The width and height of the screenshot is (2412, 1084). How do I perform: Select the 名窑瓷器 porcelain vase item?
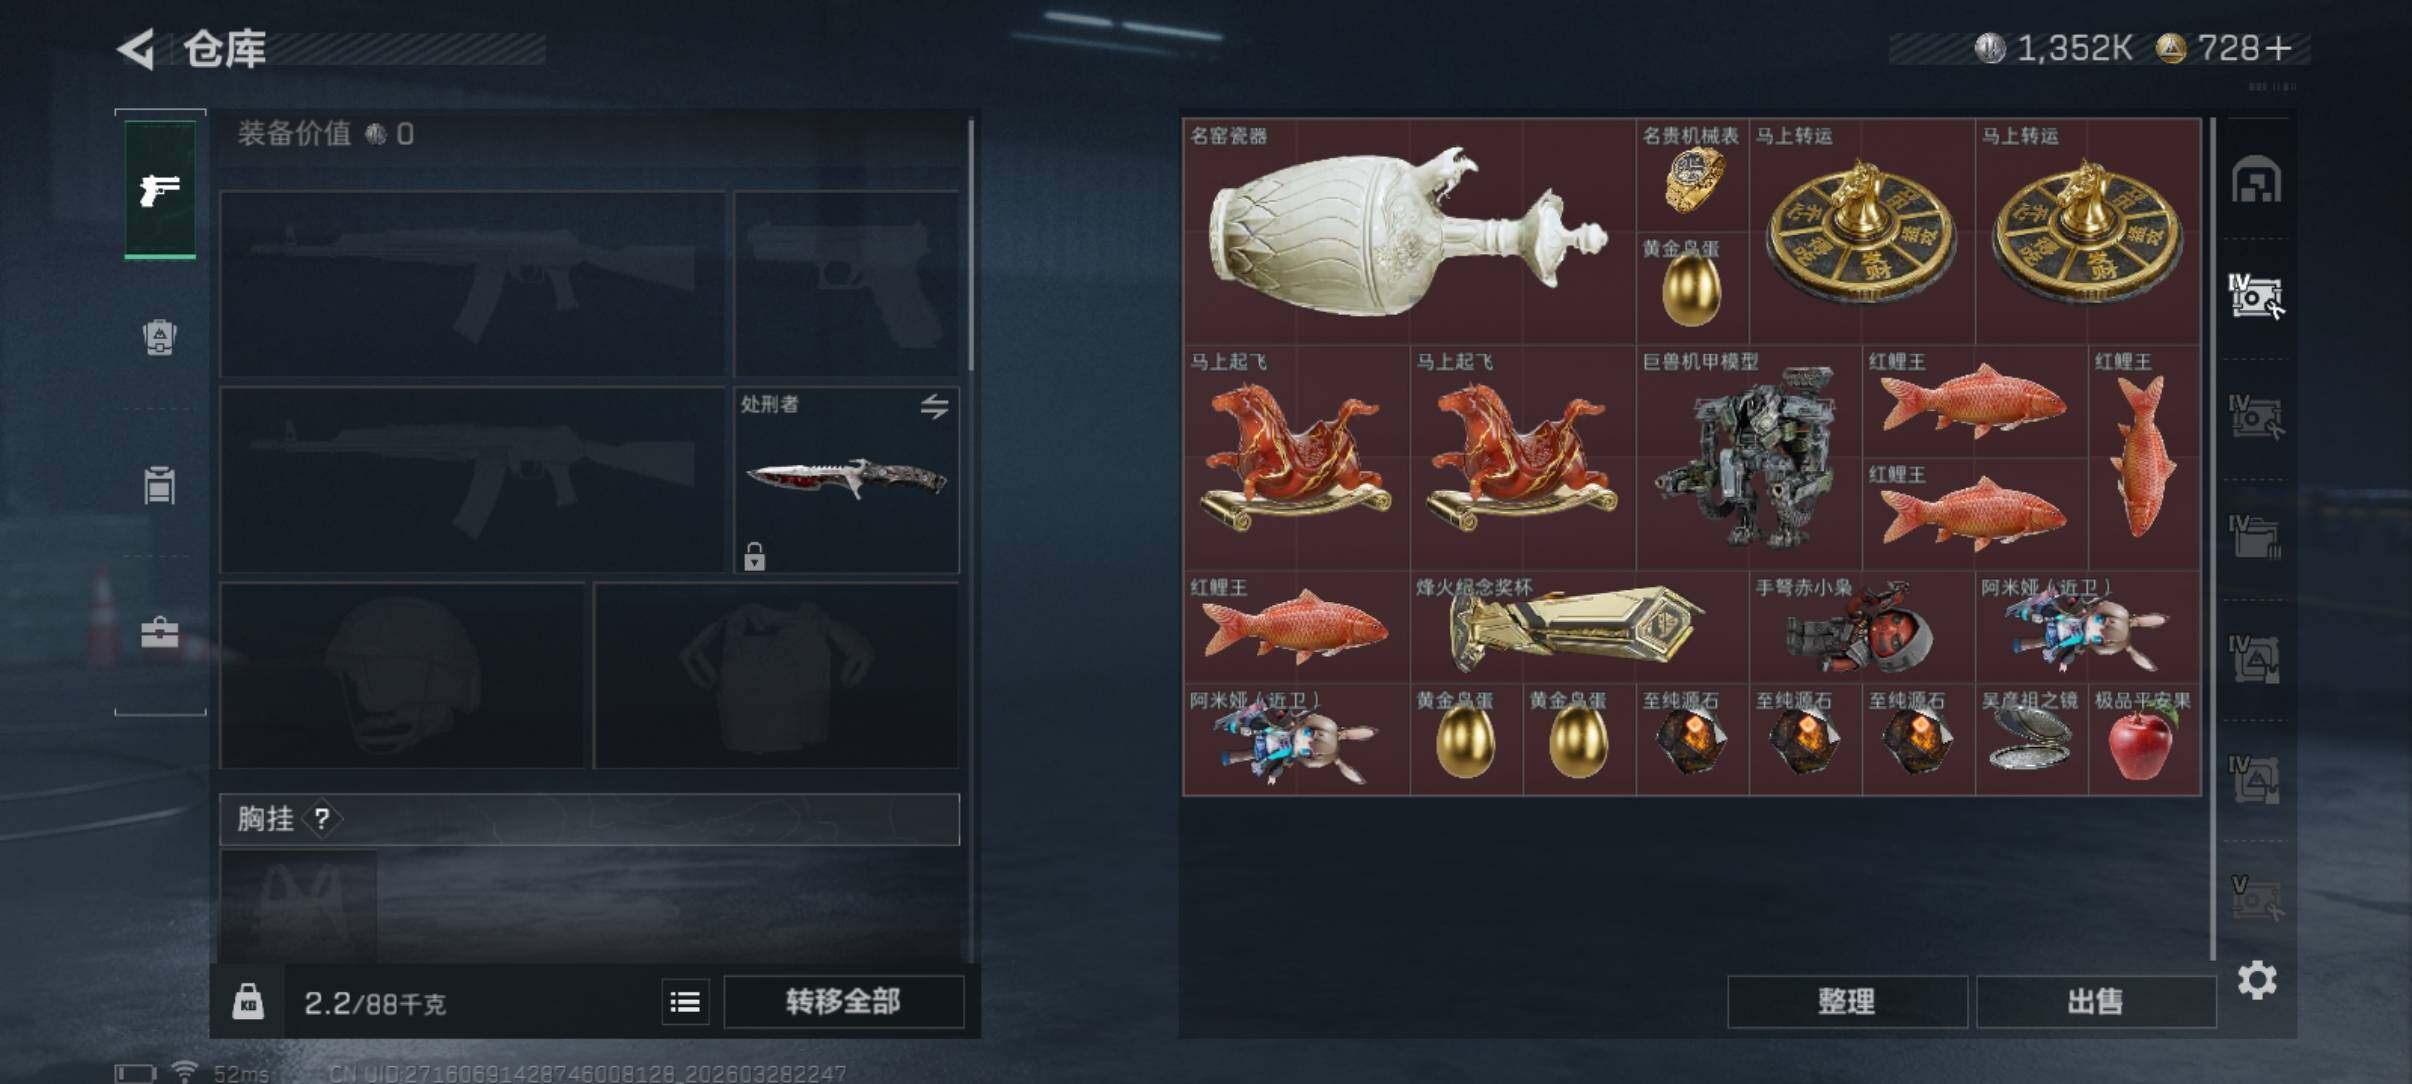click(x=1409, y=231)
